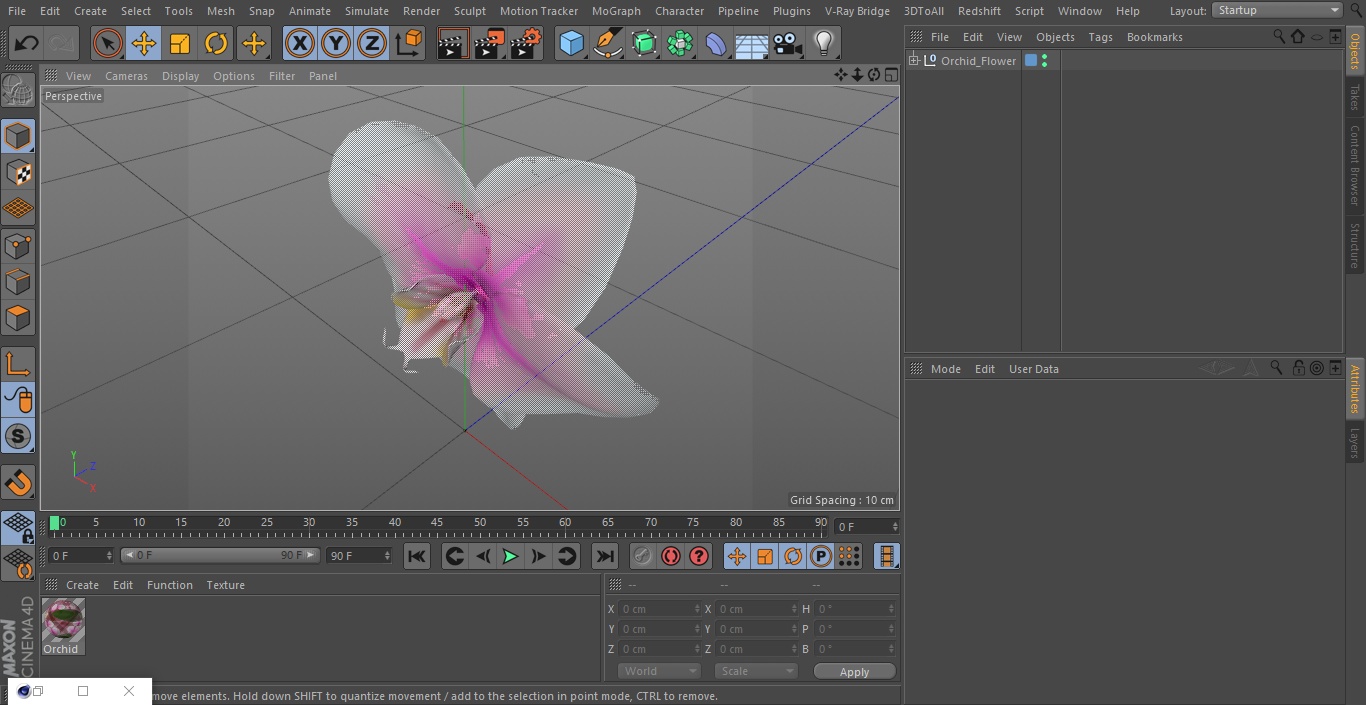Toggle rotation keyframe recording
The height and width of the screenshot is (705, 1366).
click(792, 556)
